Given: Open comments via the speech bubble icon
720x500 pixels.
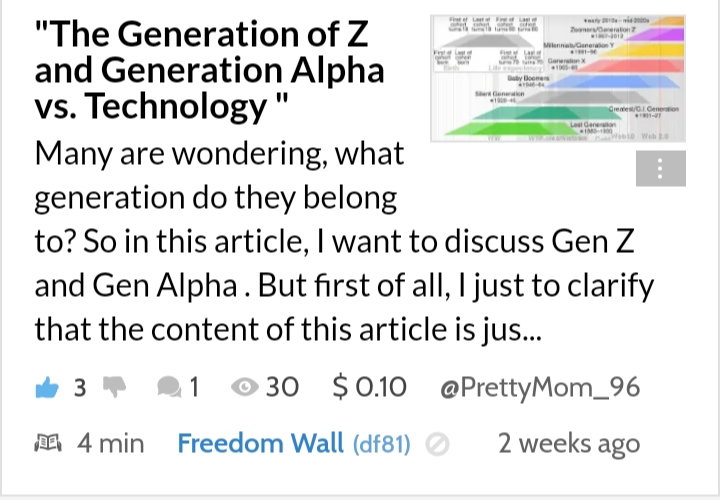Looking at the screenshot, I should (169, 387).
